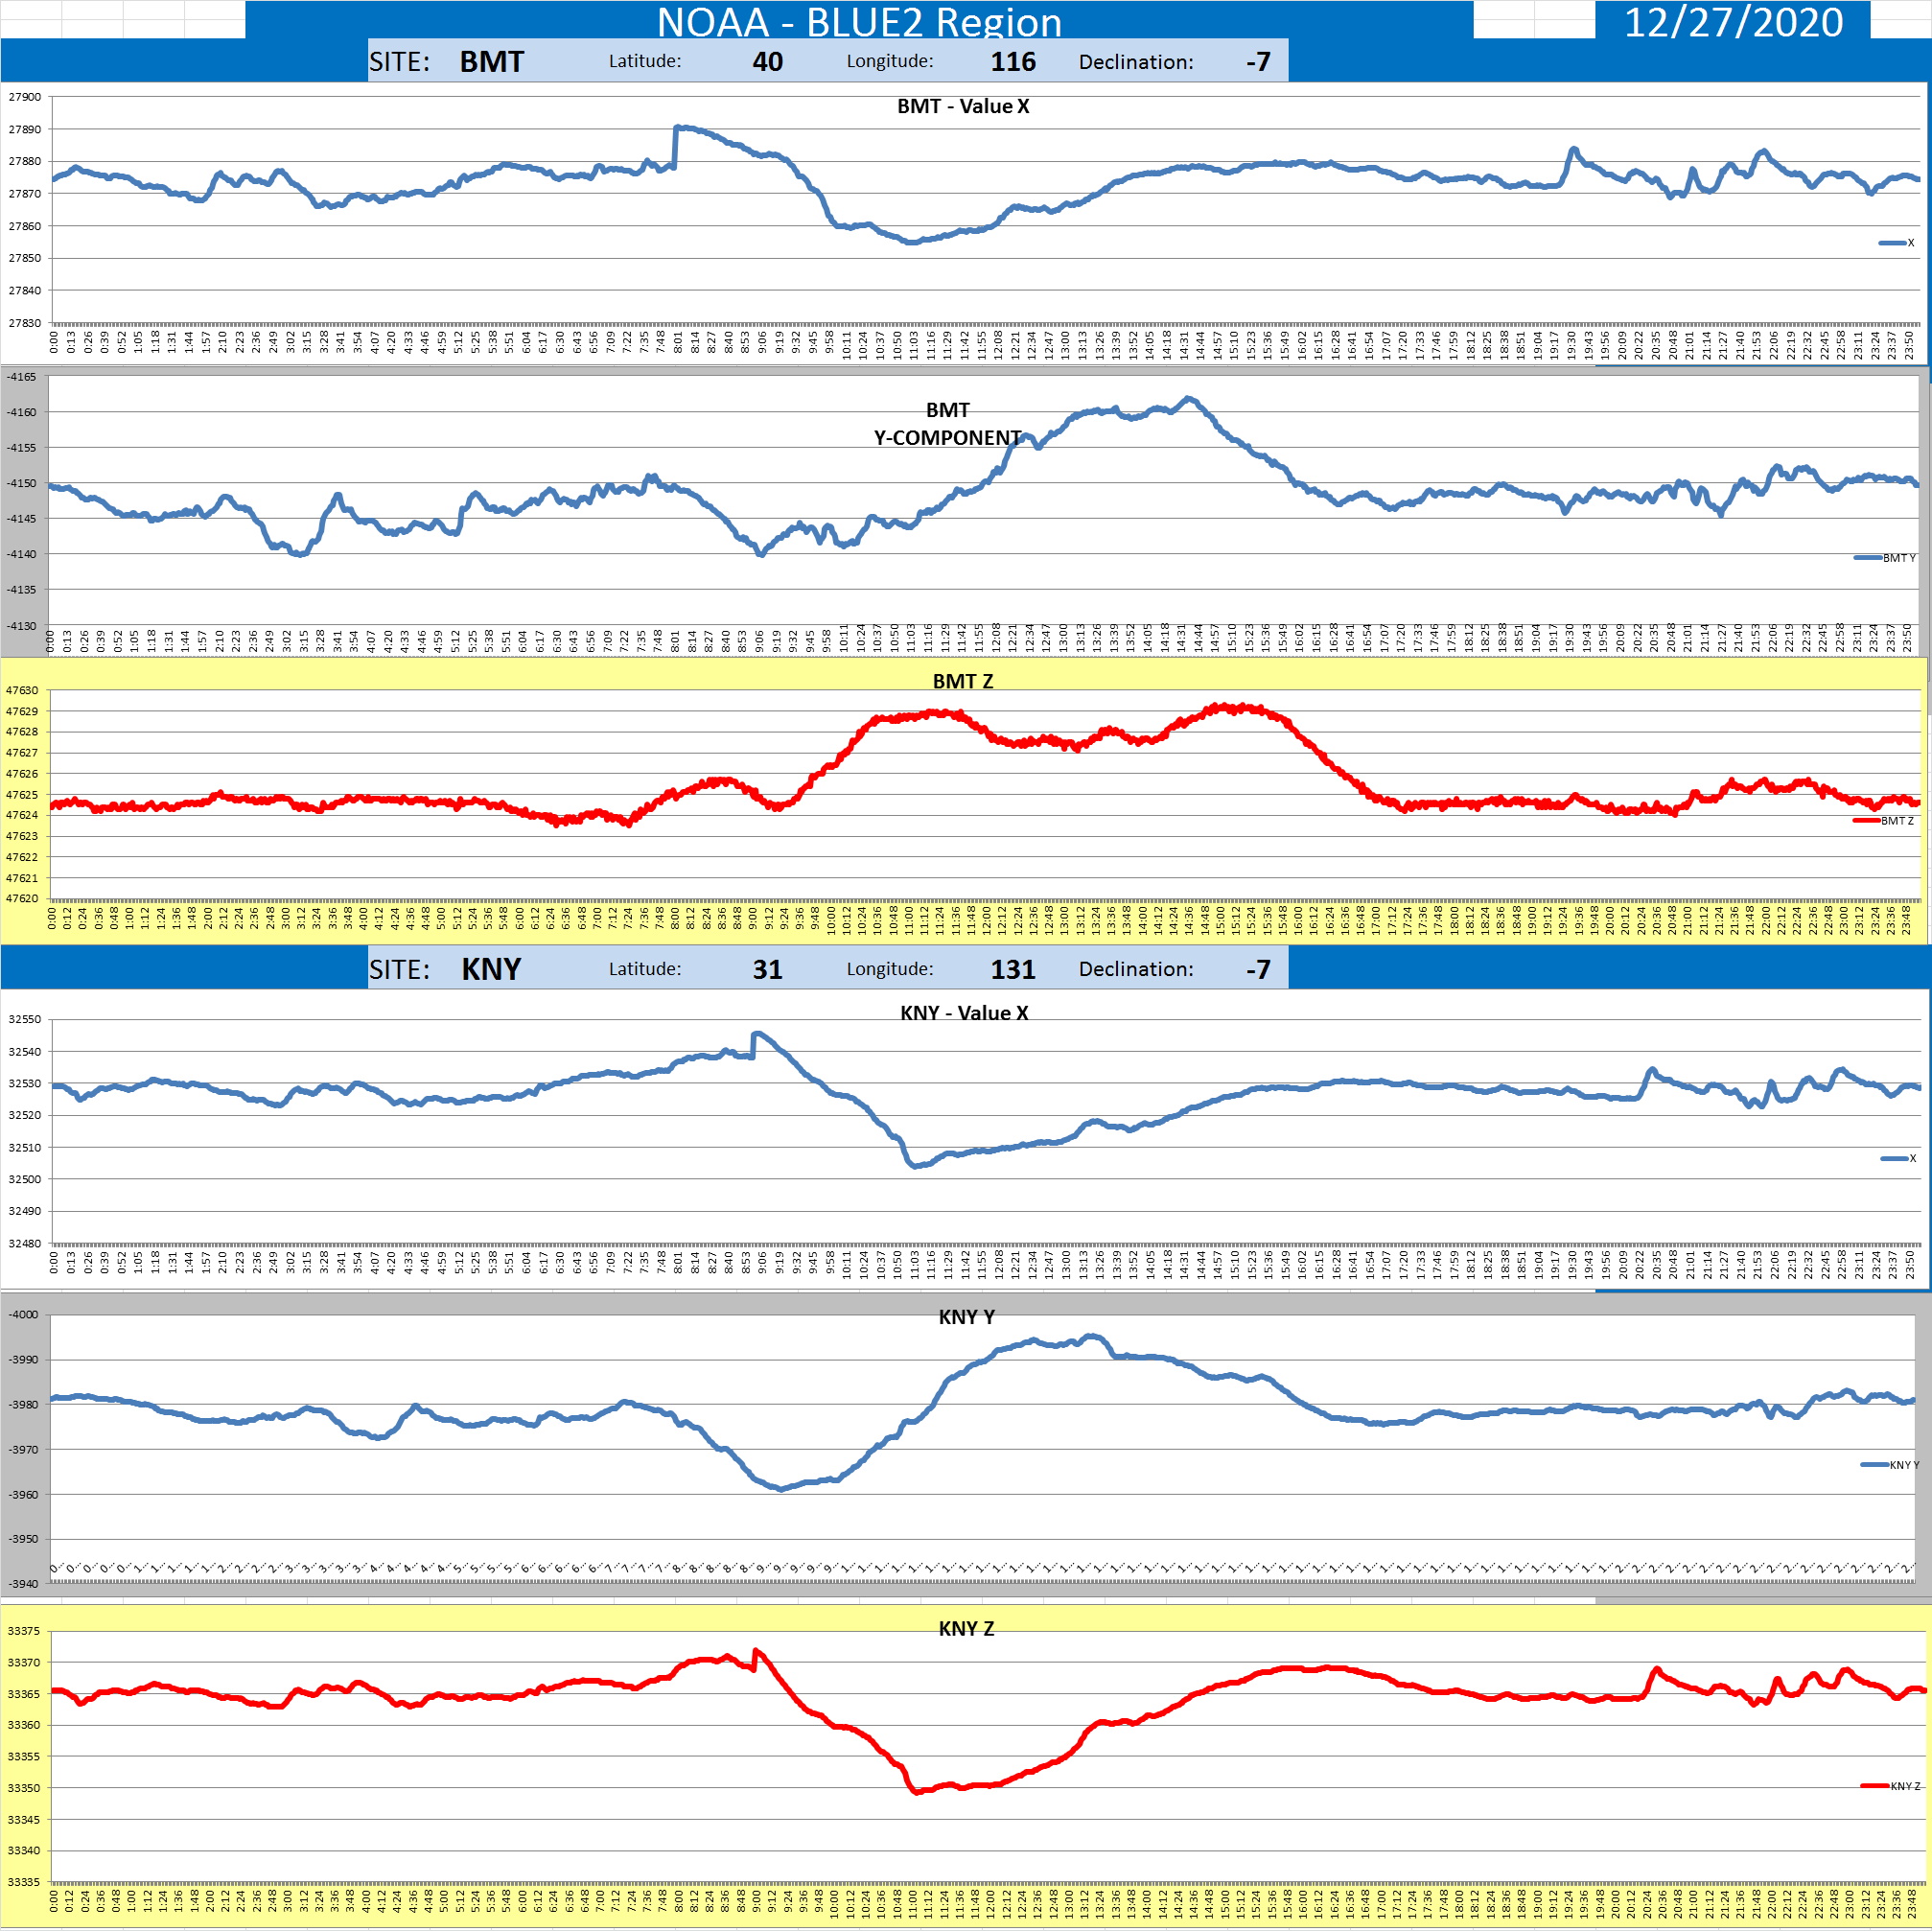Click the KNY Z red legend entry

tap(1889, 1785)
